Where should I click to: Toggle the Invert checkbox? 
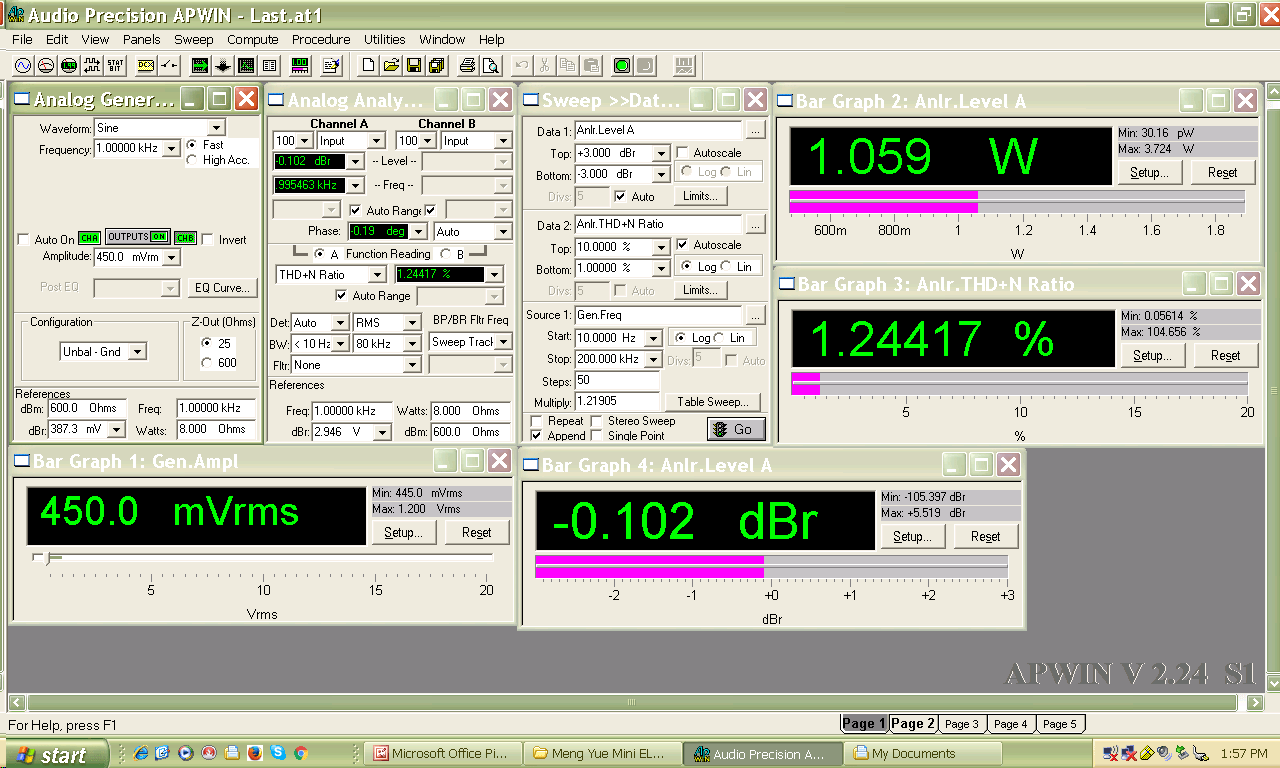click(x=208, y=240)
